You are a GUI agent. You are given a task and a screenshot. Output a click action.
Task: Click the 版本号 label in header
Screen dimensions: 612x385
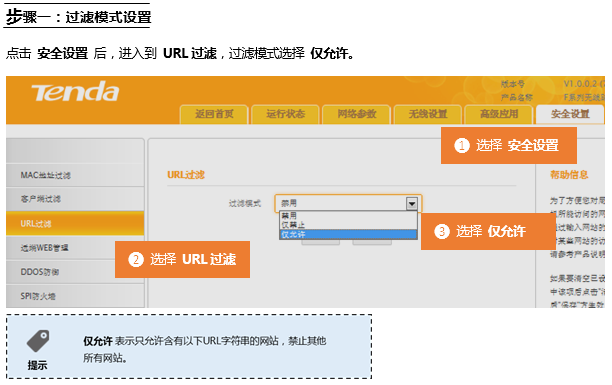[x=512, y=84]
